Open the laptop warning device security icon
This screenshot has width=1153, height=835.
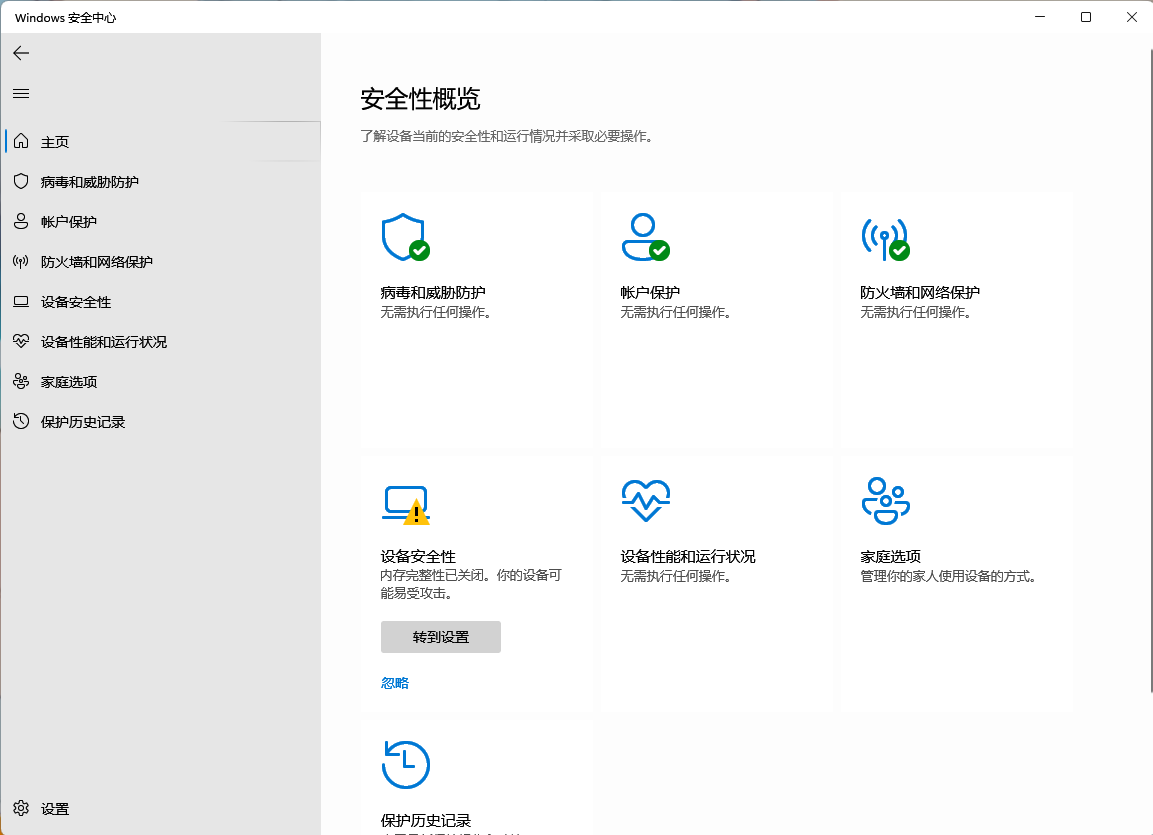coord(406,504)
